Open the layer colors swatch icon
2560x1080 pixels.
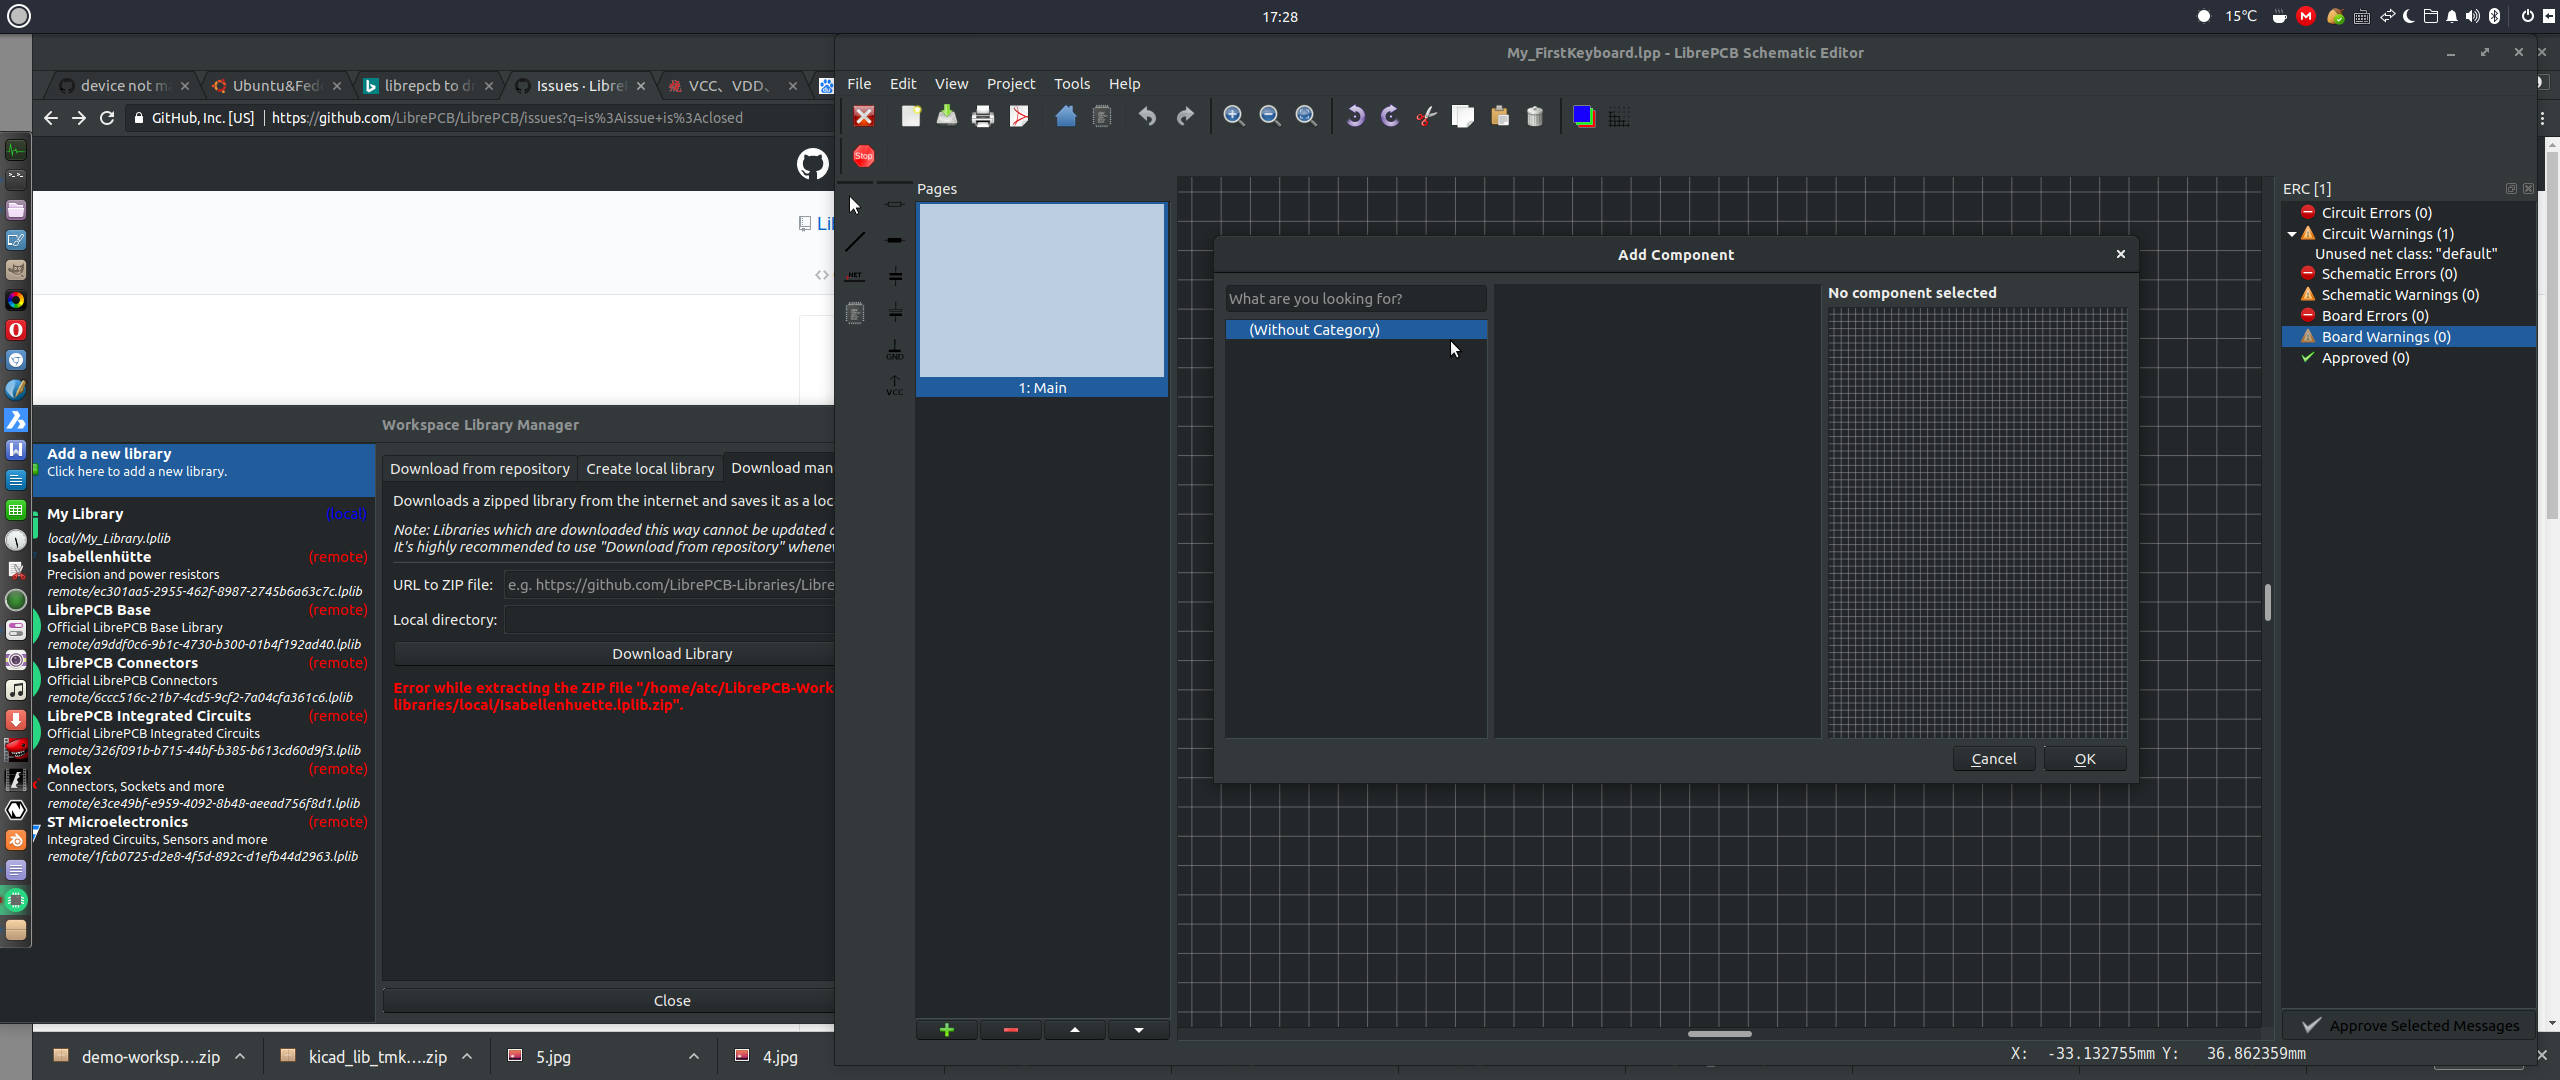pyautogui.click(x=1583, y=116)
